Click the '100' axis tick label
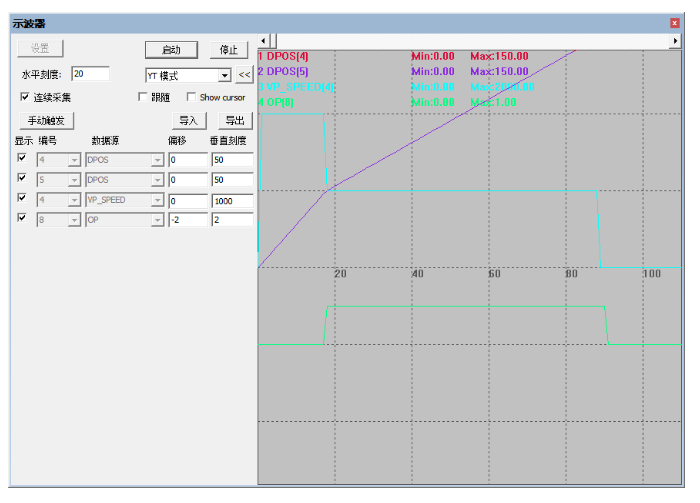700x503 pixels. click(x=651, y=273)
